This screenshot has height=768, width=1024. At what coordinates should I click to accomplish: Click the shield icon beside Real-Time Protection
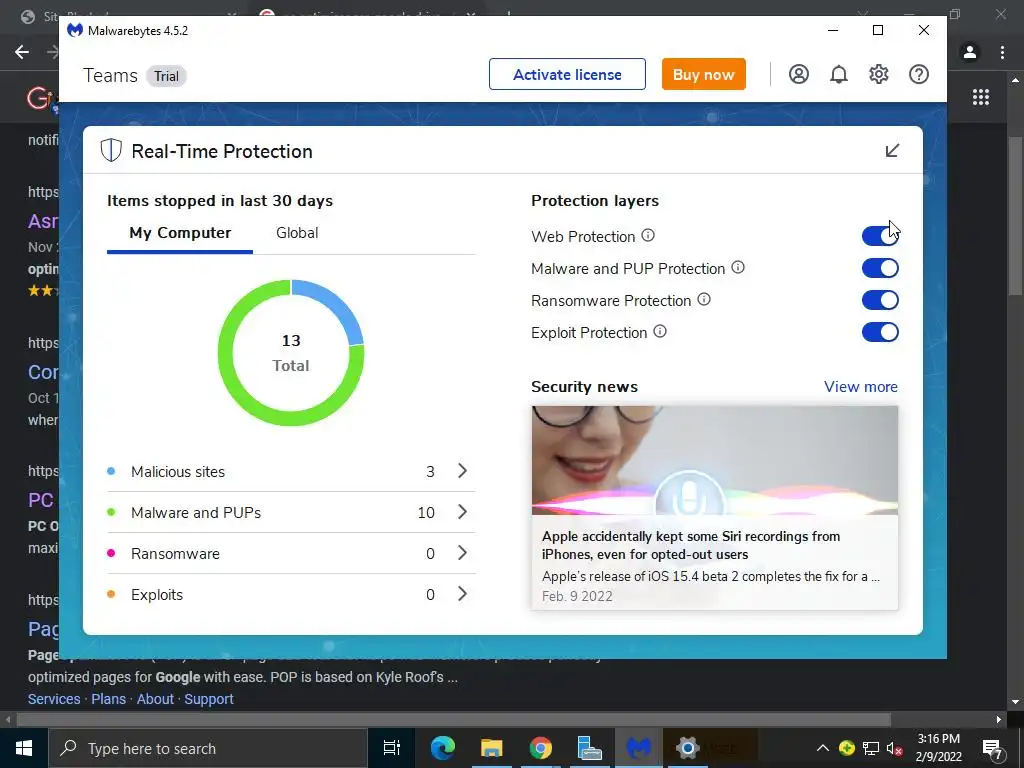coord(111,150)
